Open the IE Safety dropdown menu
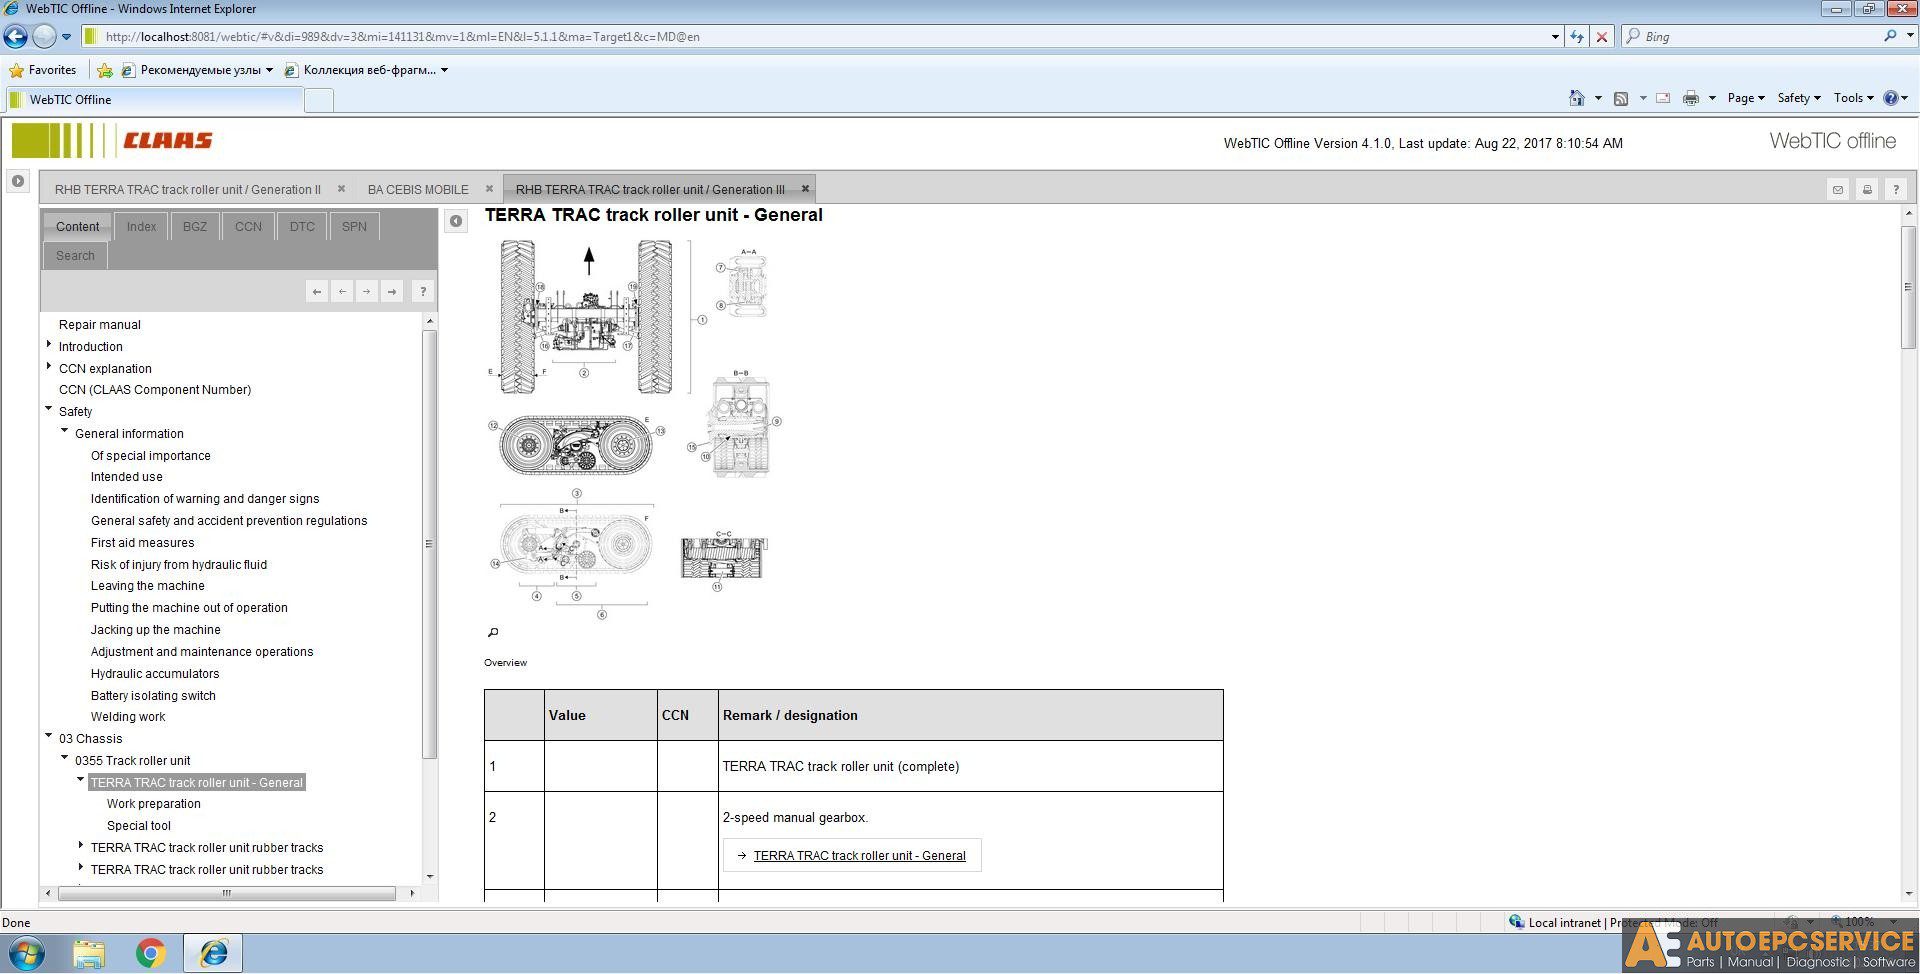 [x=1798, y=98]
